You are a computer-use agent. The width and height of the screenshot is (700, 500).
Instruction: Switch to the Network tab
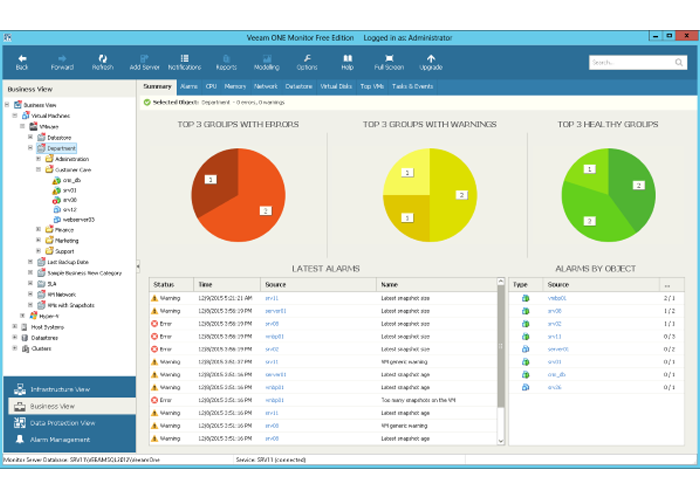point(266,87)
